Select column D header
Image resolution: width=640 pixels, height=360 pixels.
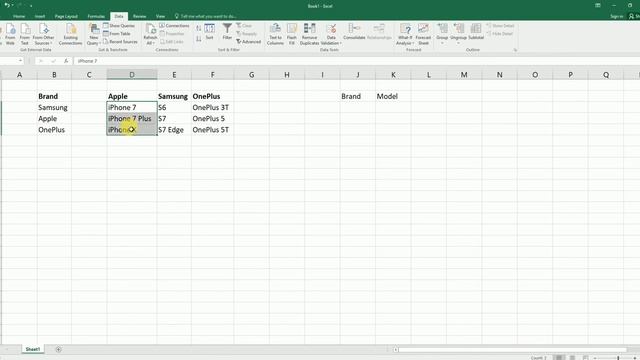(x=132, y=75)
